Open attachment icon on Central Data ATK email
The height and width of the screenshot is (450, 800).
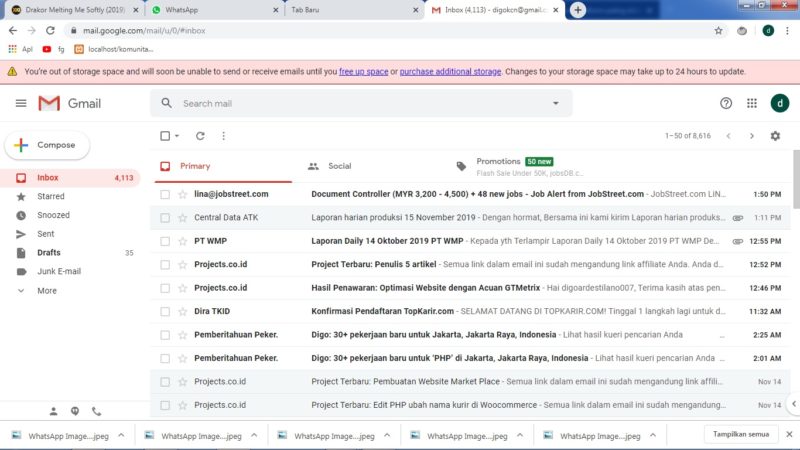[737, 218]
